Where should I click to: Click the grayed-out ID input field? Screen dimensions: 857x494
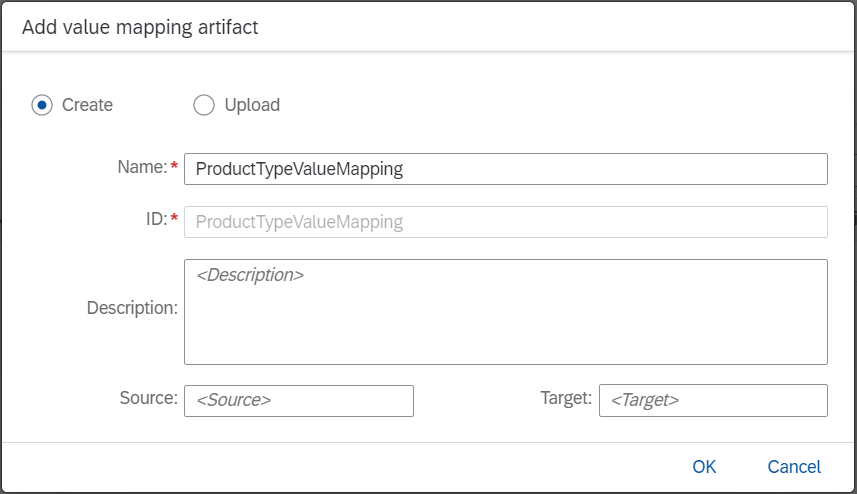[506, 222]
